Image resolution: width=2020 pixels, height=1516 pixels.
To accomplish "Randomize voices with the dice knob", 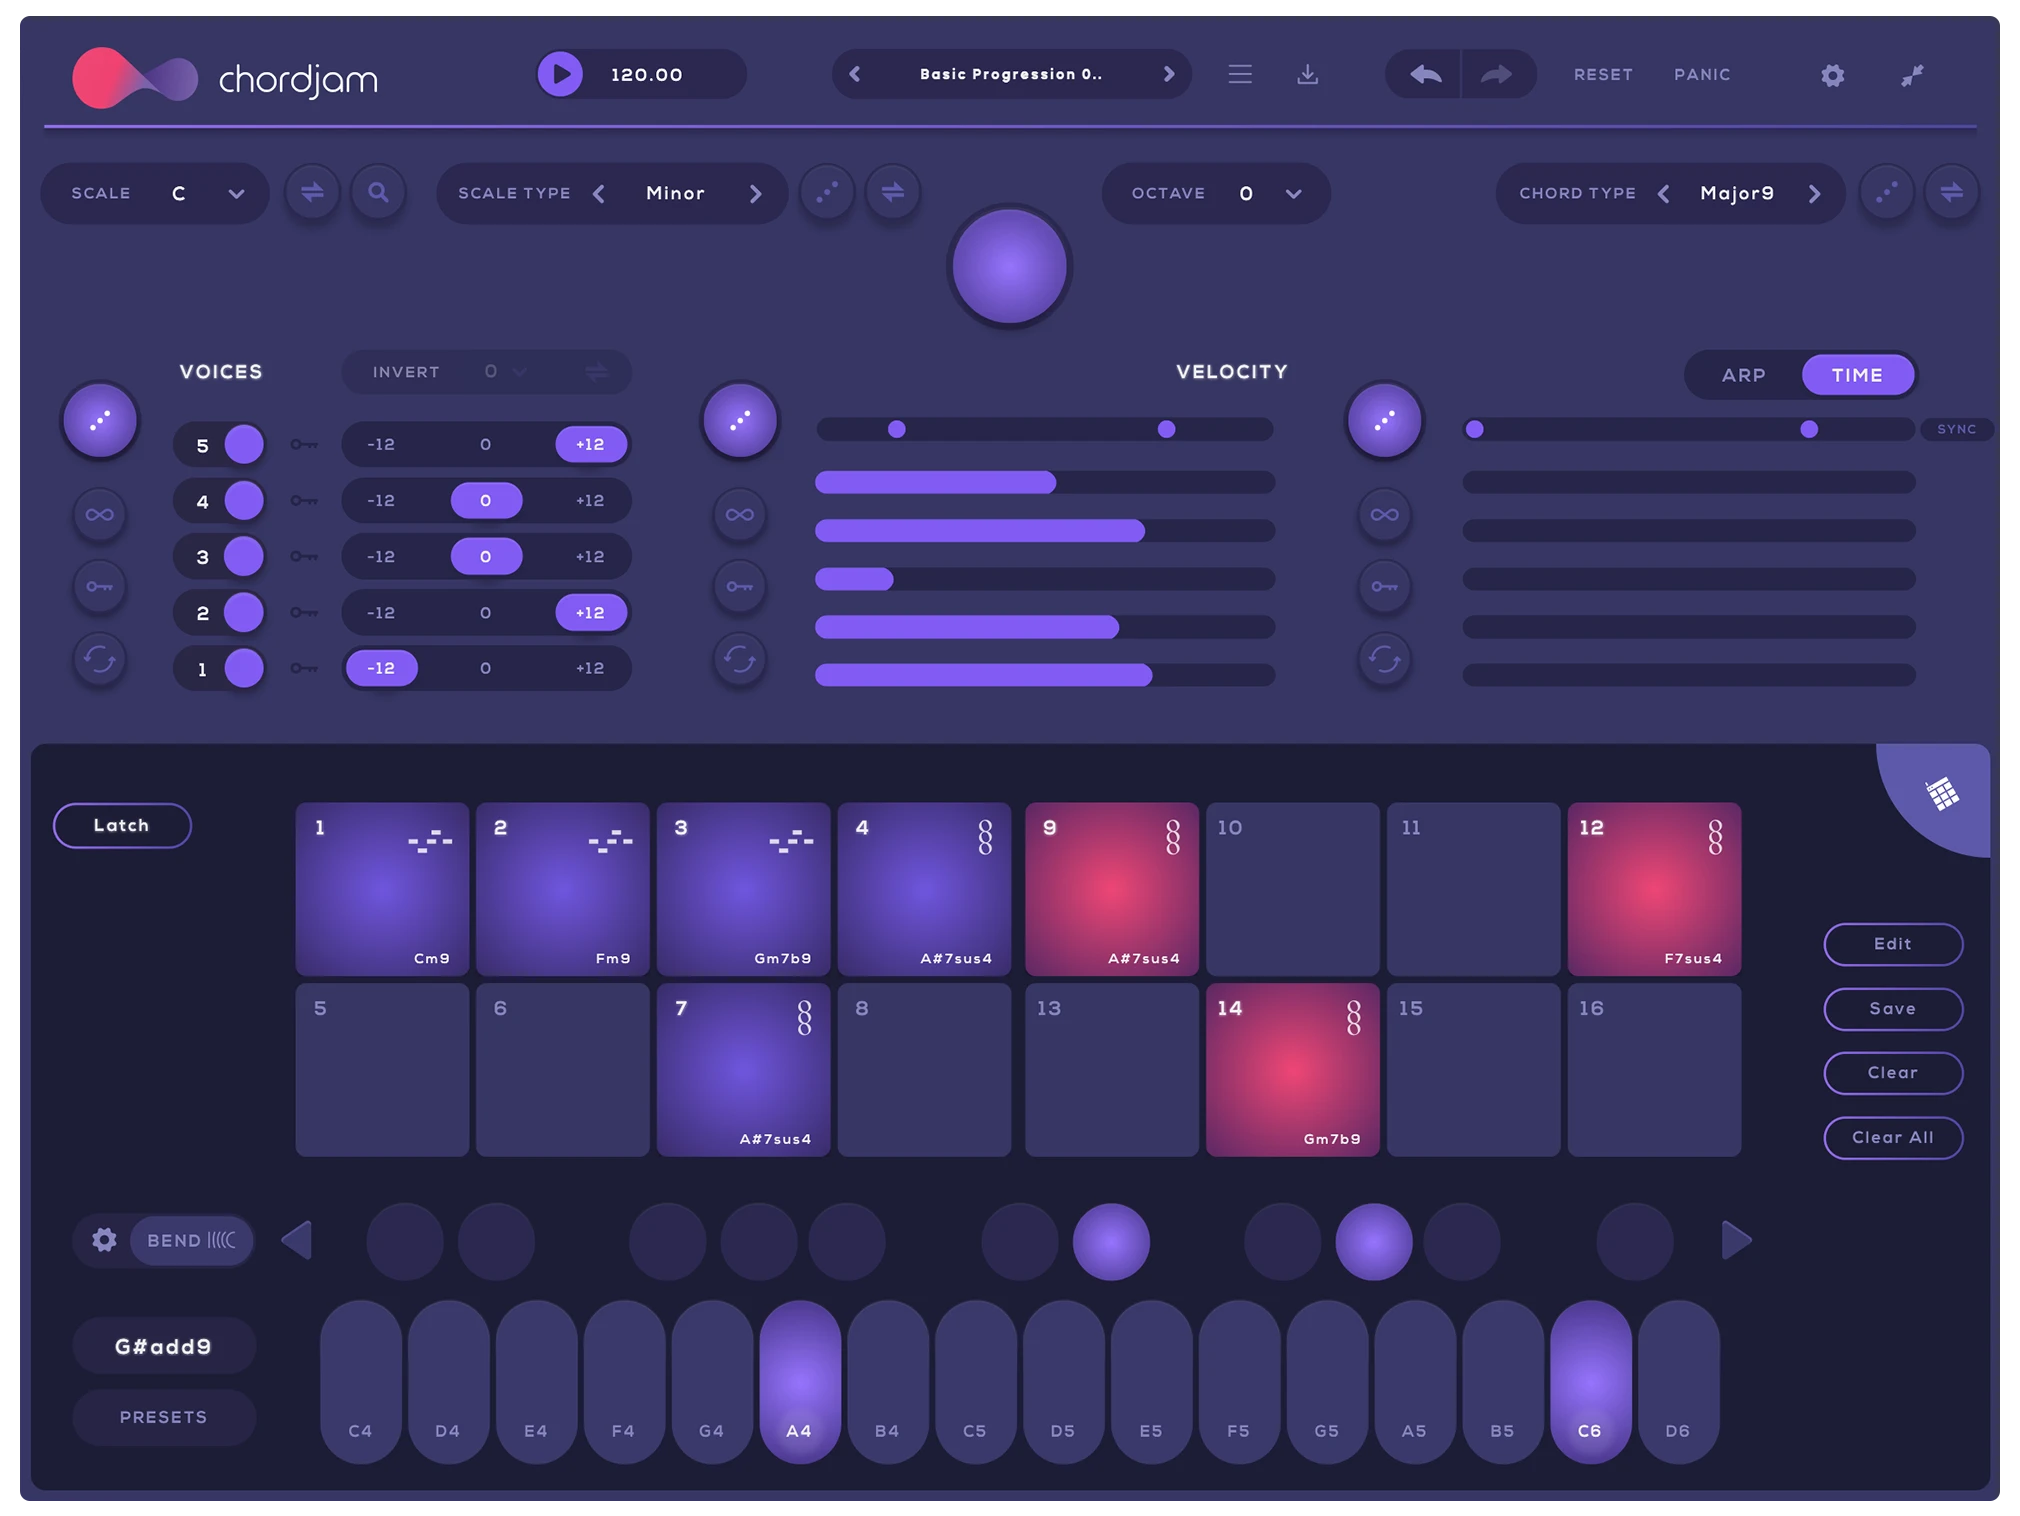I will point(100,421).
